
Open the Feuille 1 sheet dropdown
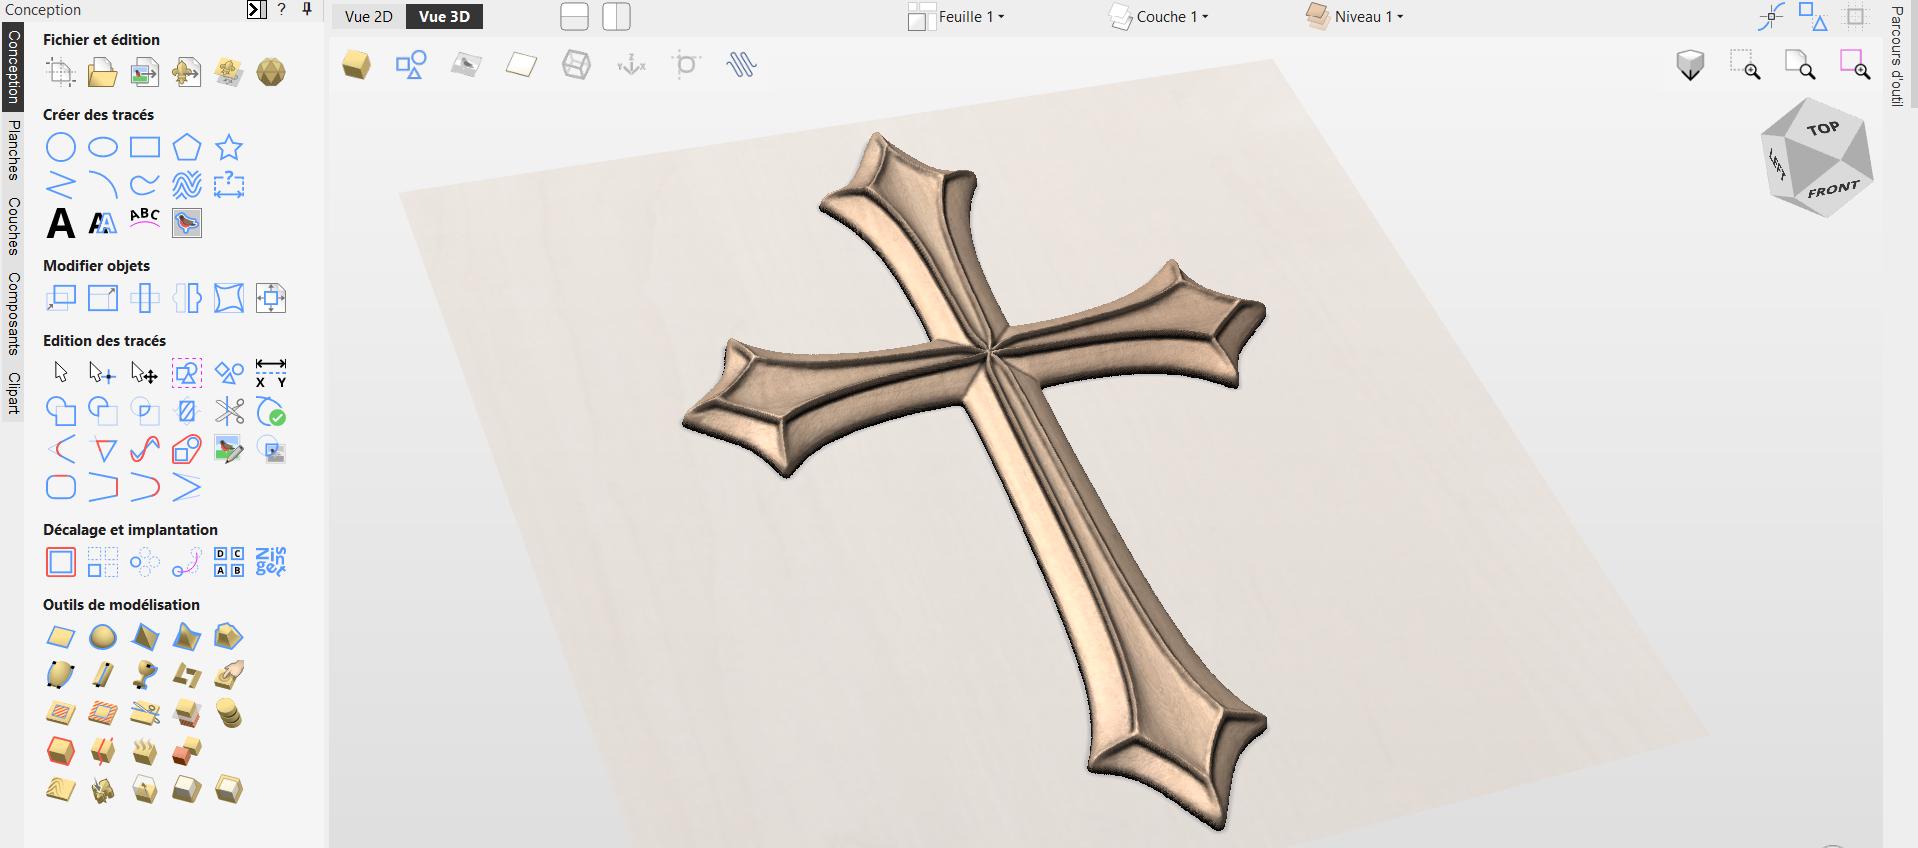(x=957, y=17)
